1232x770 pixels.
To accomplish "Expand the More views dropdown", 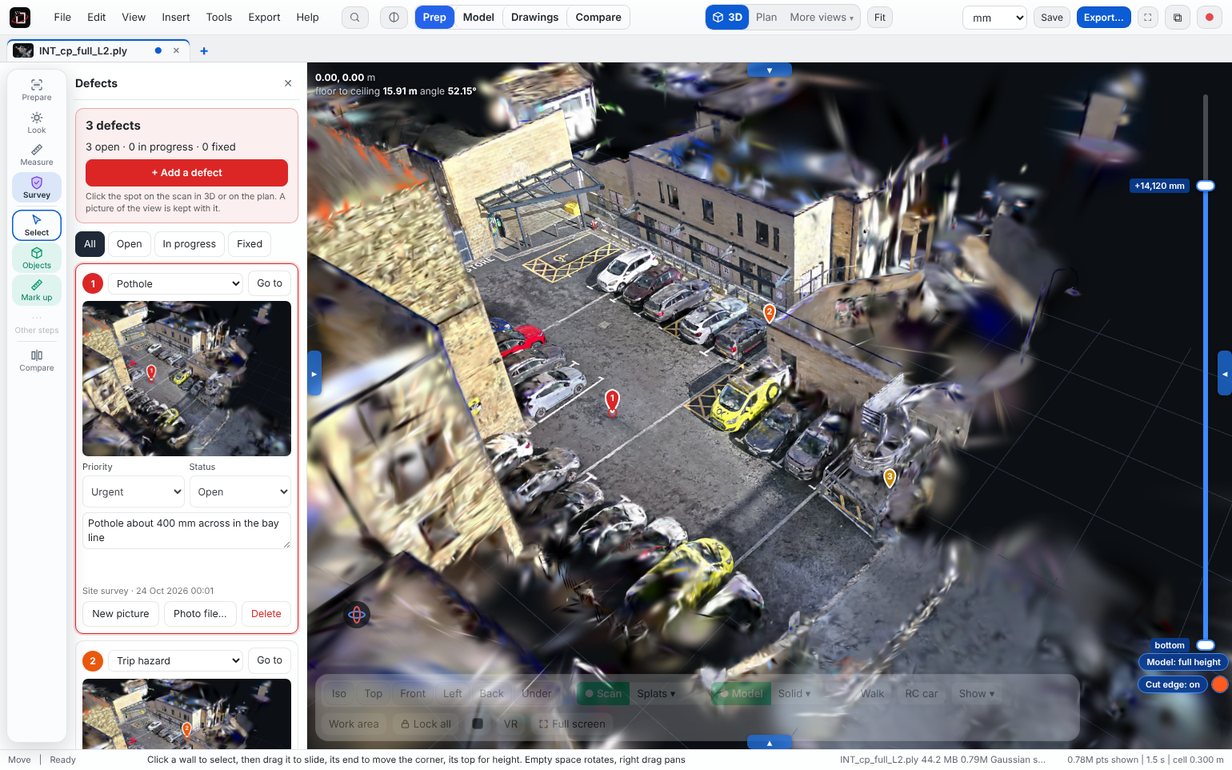I will [822, 17].
